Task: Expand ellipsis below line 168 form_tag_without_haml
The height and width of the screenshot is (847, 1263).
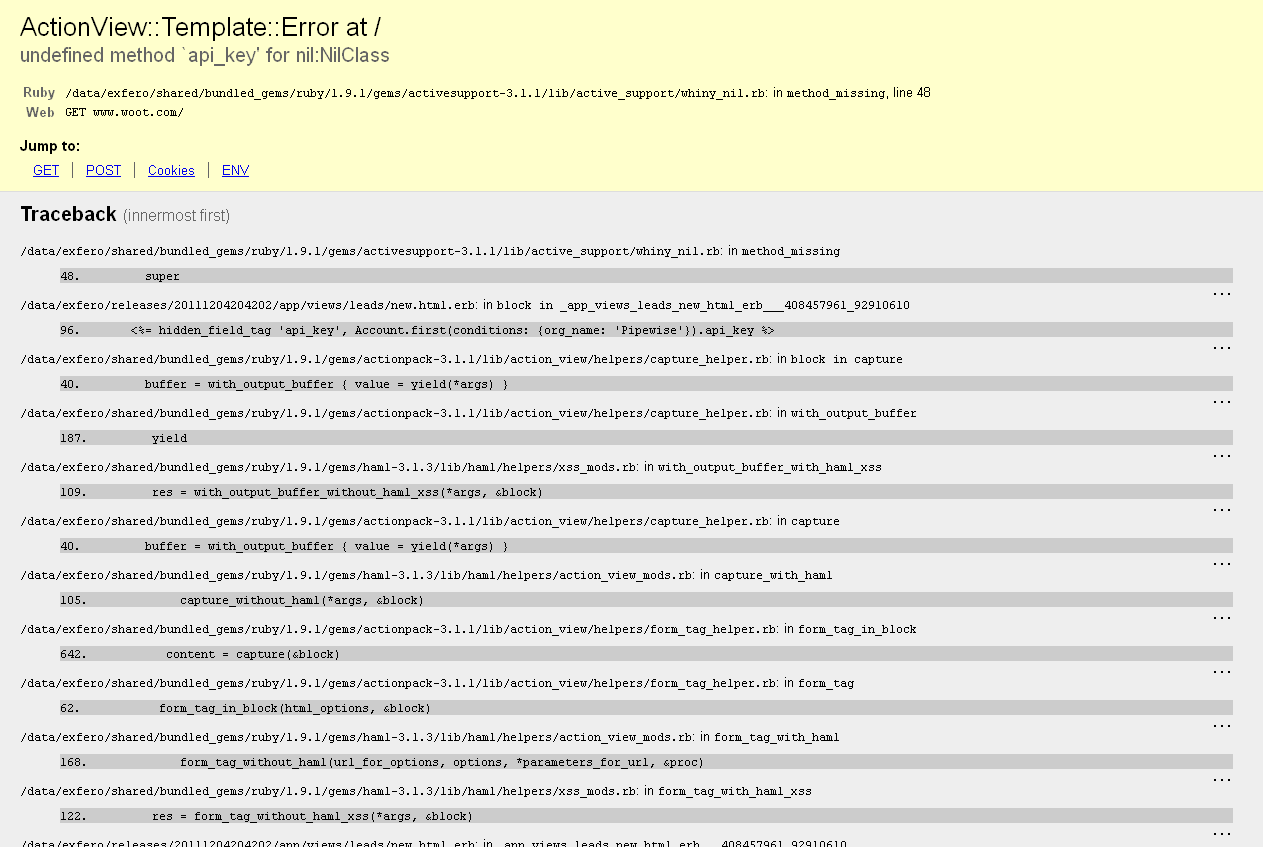Action: click(1221, 781)
